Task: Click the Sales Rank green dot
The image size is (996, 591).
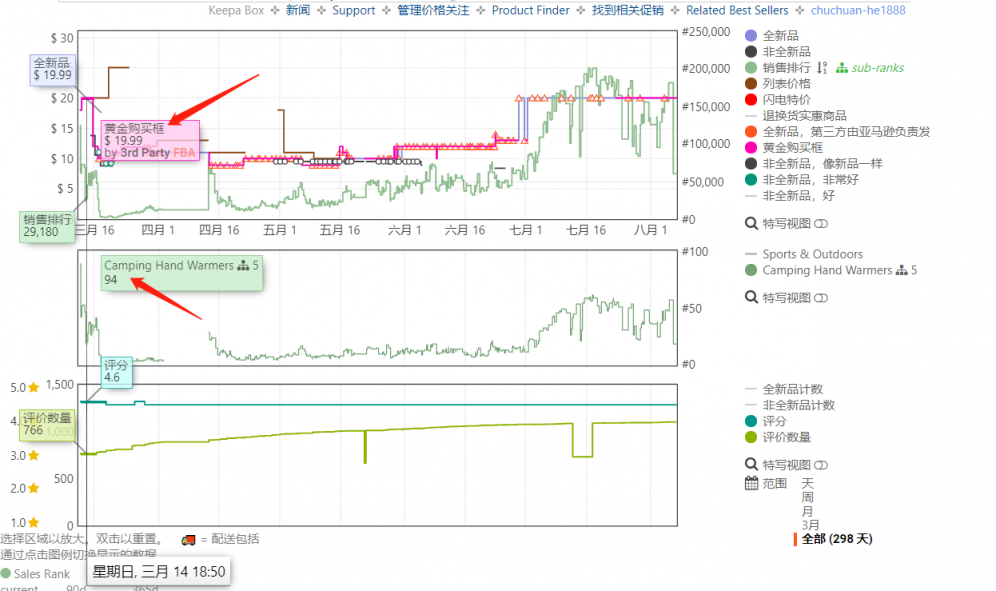Action: pyautogui.click(x=6, y=573)
